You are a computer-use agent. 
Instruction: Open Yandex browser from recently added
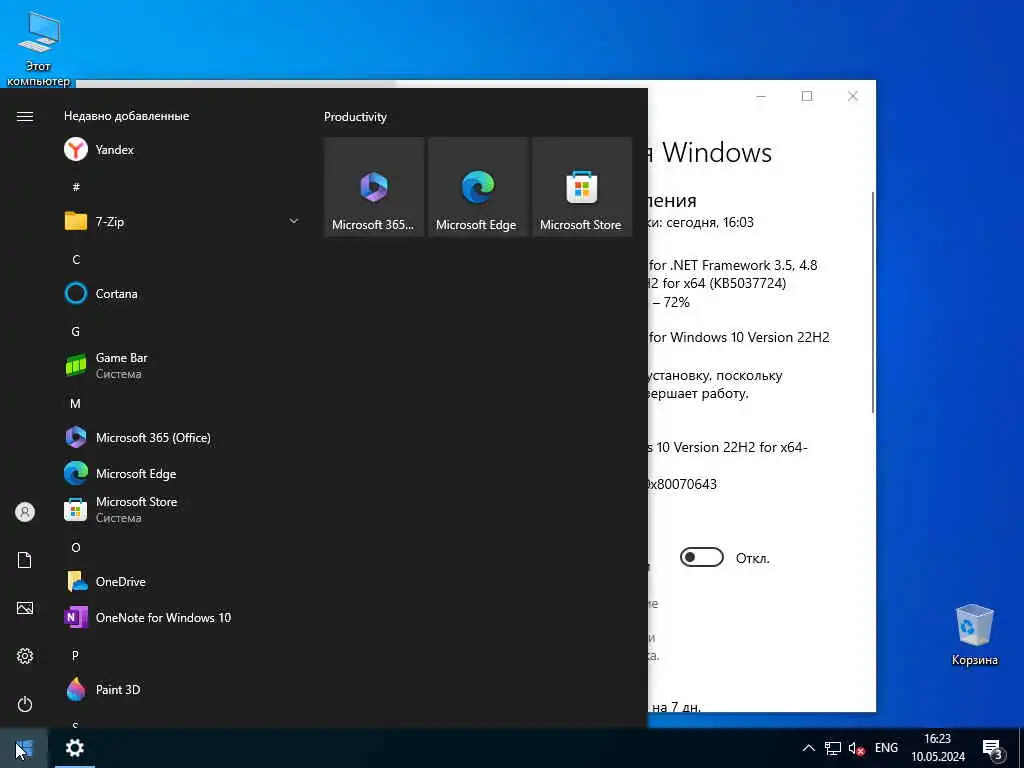coord(182,150)
